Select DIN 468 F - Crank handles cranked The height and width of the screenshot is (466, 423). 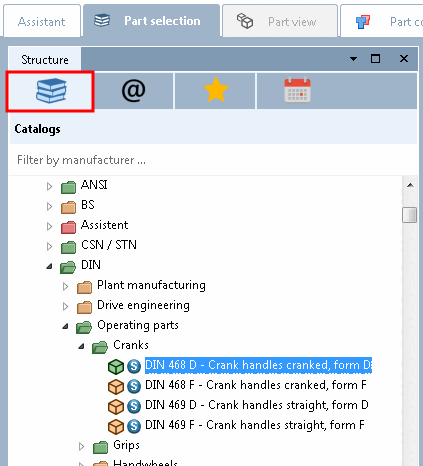point(256,385)
